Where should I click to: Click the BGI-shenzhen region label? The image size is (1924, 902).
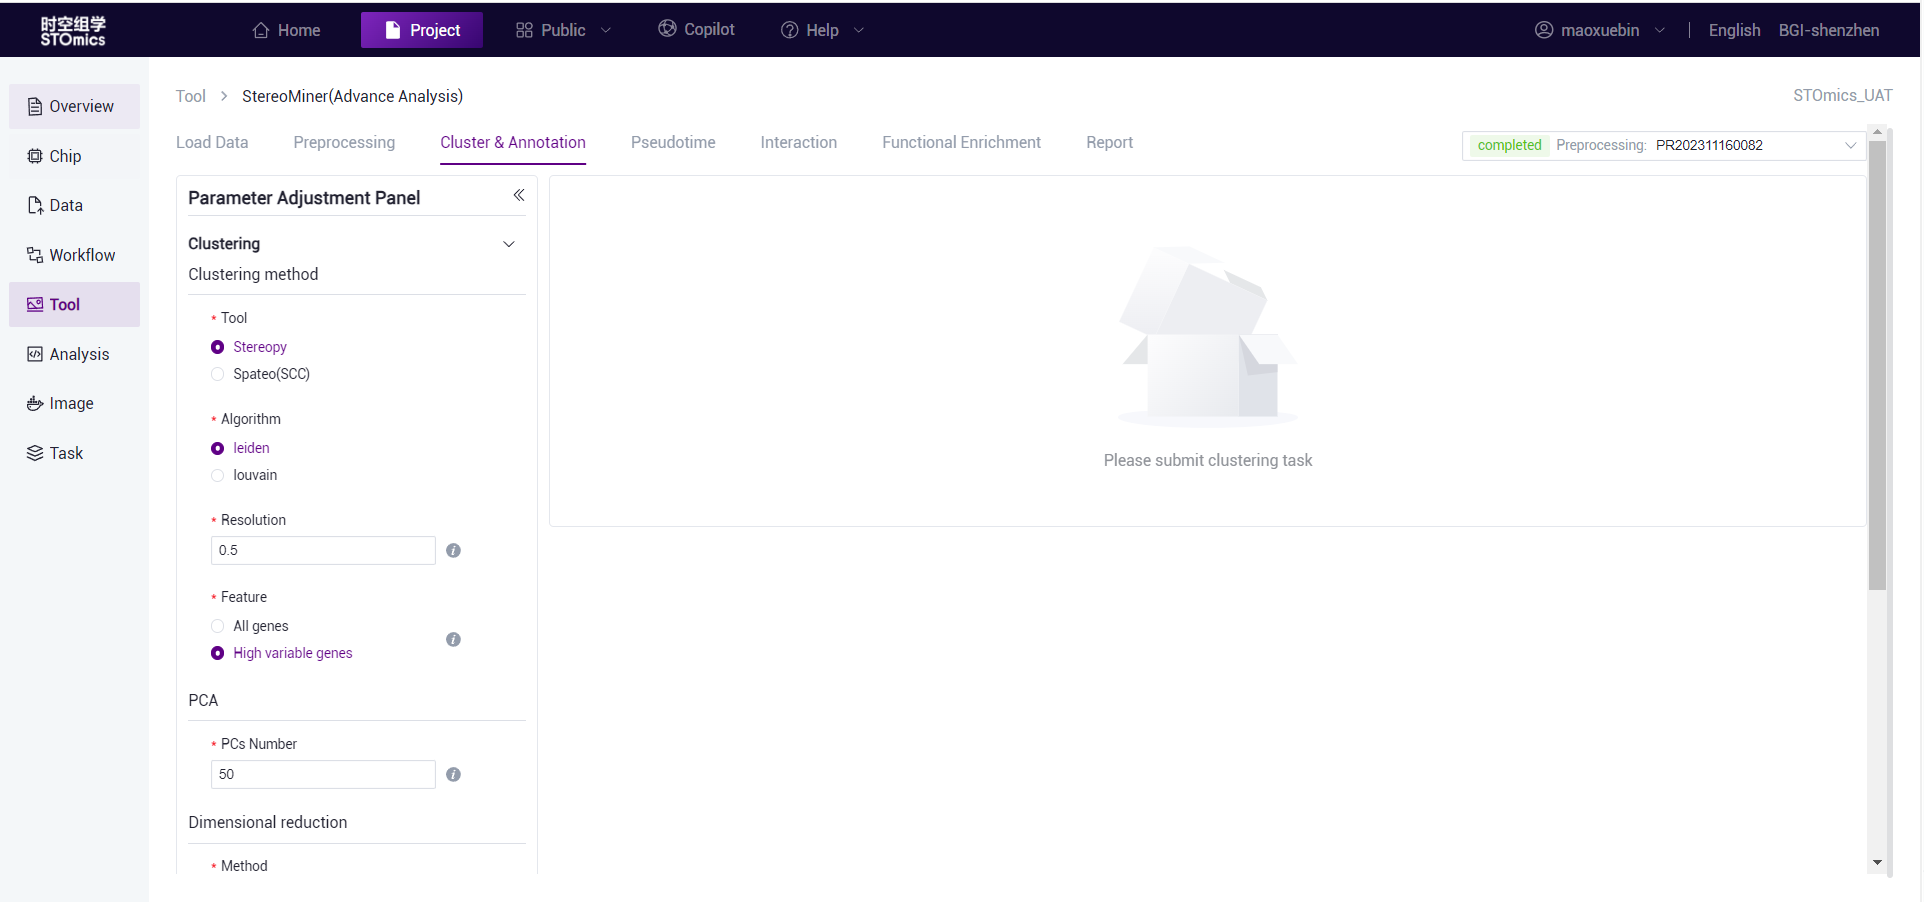[x=1829, y=30]
